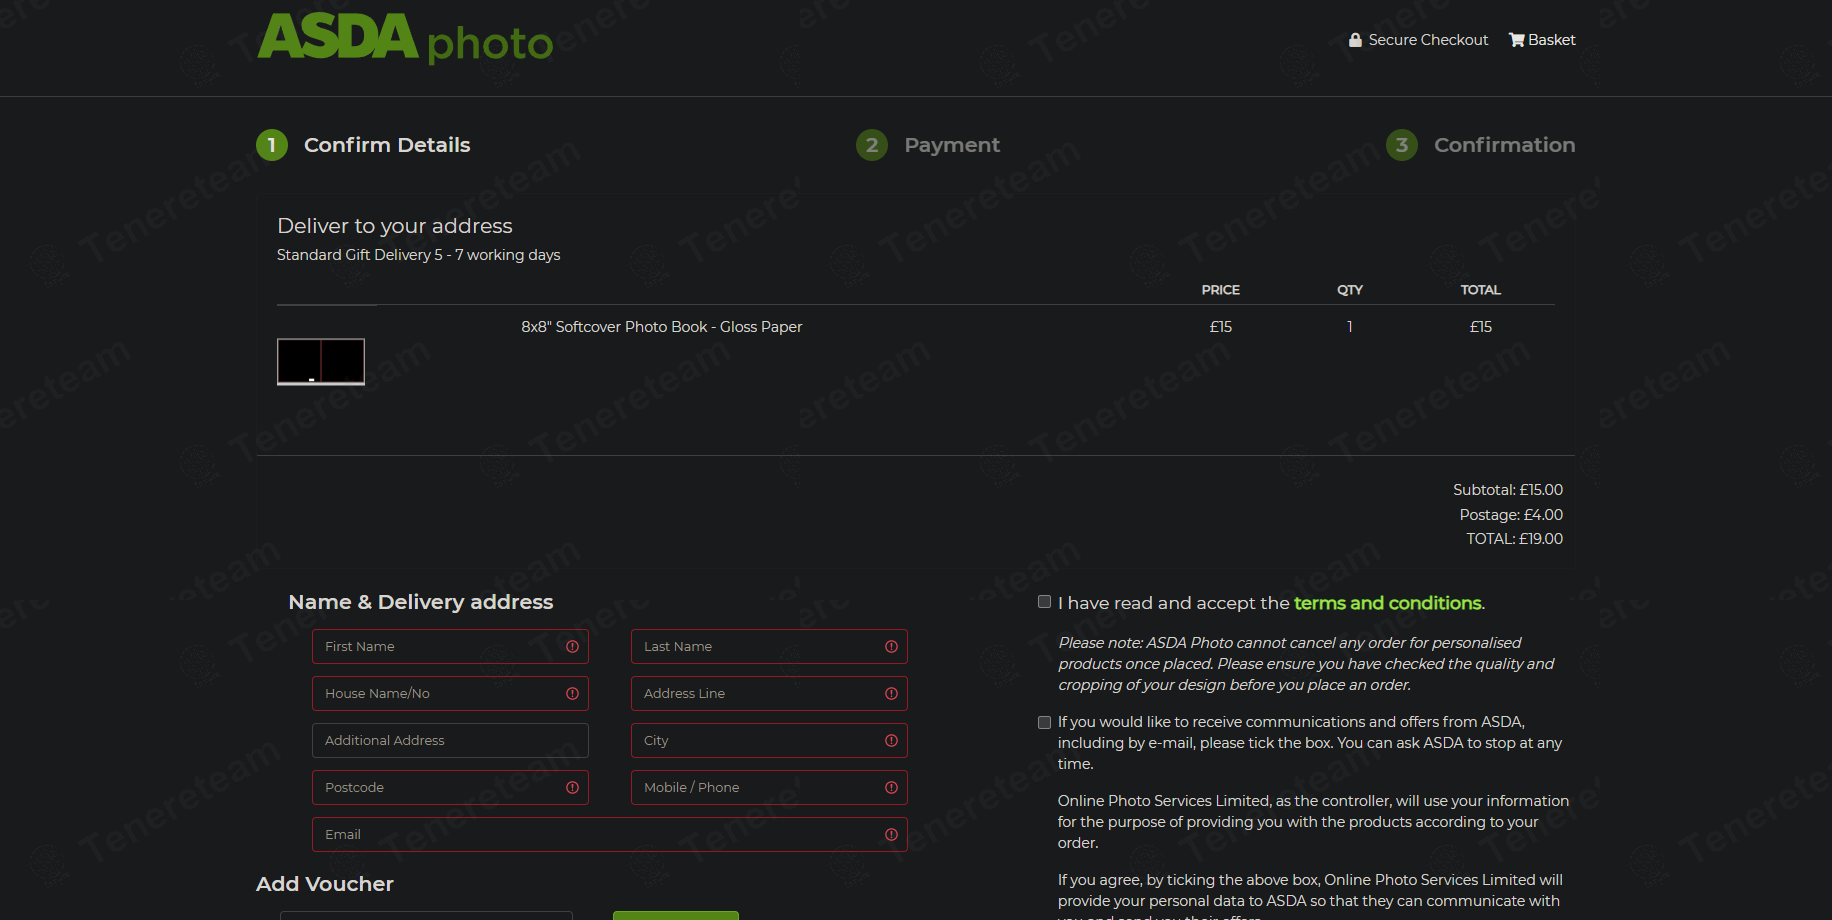This screenshot has height=920, width=1832.
Task: Click Postcode field warning icon
Action: (x=572, y=788)
